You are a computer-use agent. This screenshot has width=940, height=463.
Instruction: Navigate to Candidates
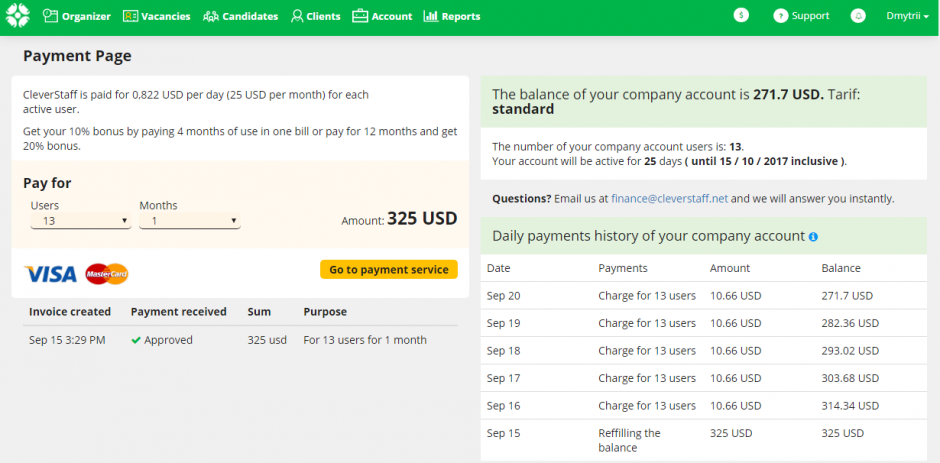tap(240, 16)
